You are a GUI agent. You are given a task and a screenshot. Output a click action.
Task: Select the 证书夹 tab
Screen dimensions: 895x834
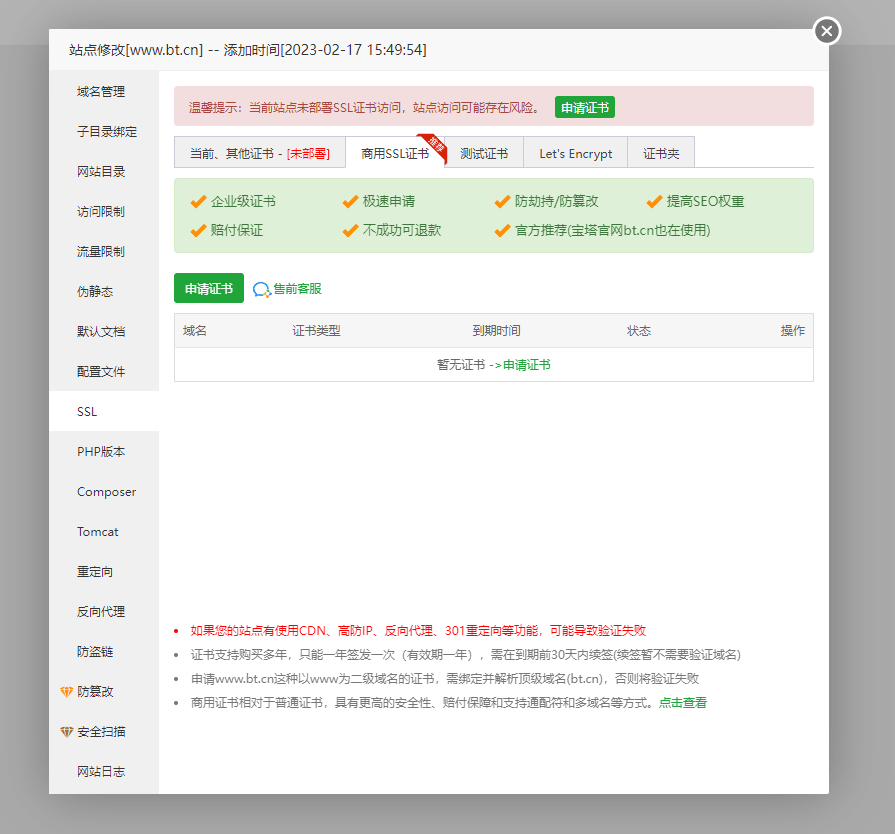point(661,154)
